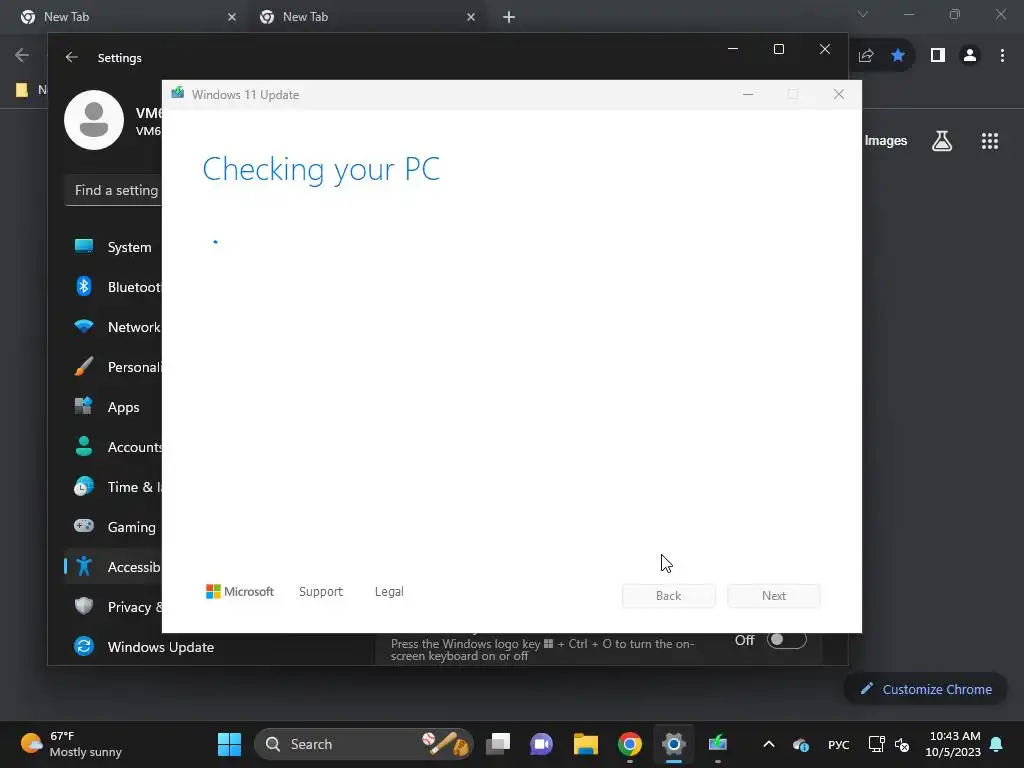Open the Chrome profile icon
Image resolution: width=1024 pixels, height=768 pixels.
pyautogui.click(x=970, y=56)
